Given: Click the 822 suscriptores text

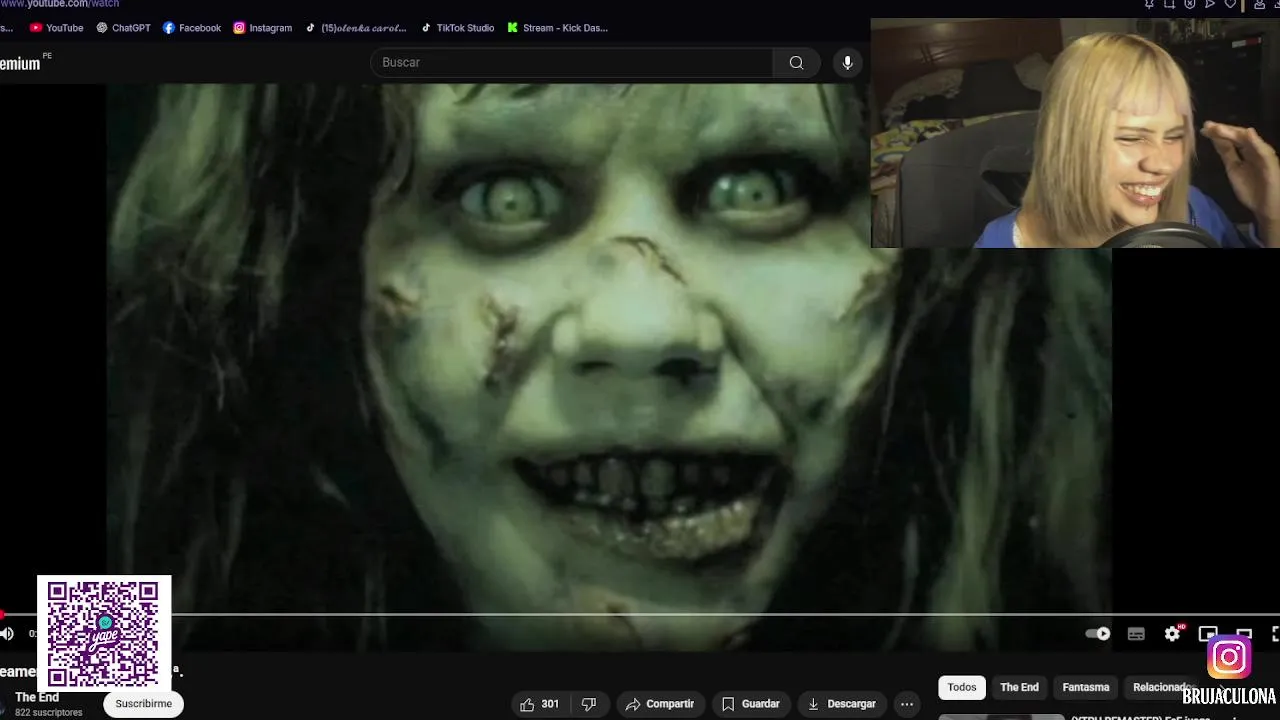Looking at the screenshot, I should [x=49, y=713].
